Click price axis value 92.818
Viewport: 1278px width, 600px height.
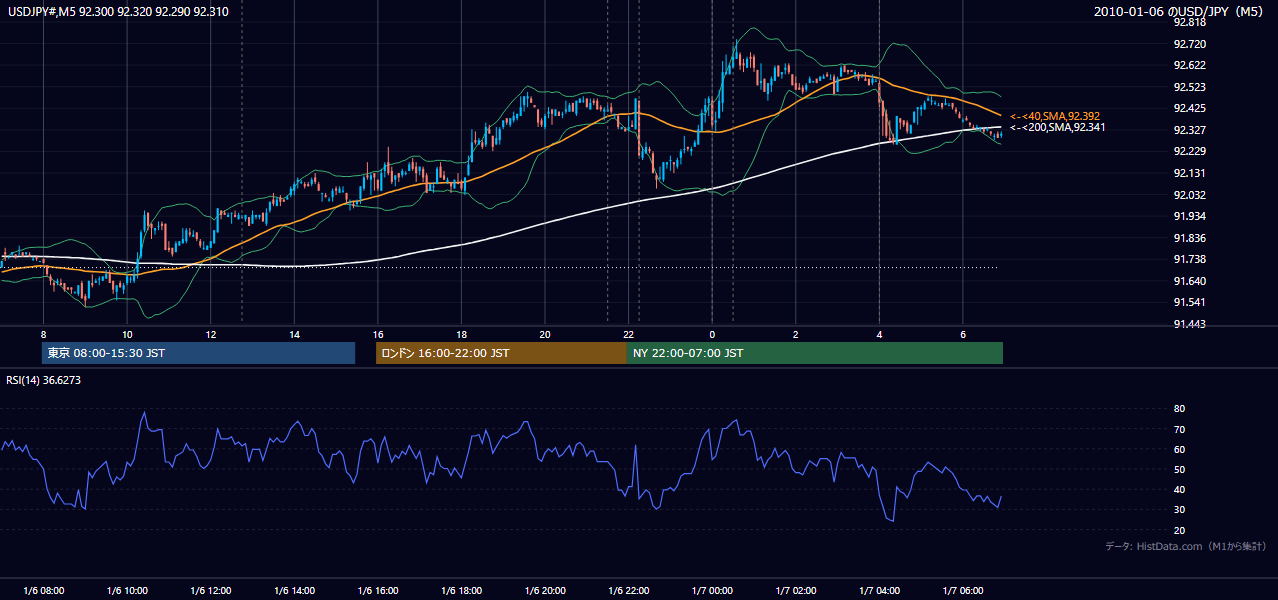[x=1192, y=22]
